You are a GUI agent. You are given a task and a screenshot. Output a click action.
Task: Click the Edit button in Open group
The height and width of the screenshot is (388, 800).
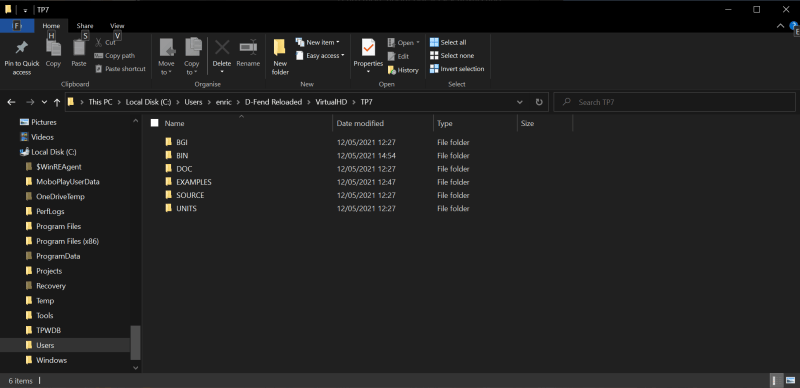398,57
